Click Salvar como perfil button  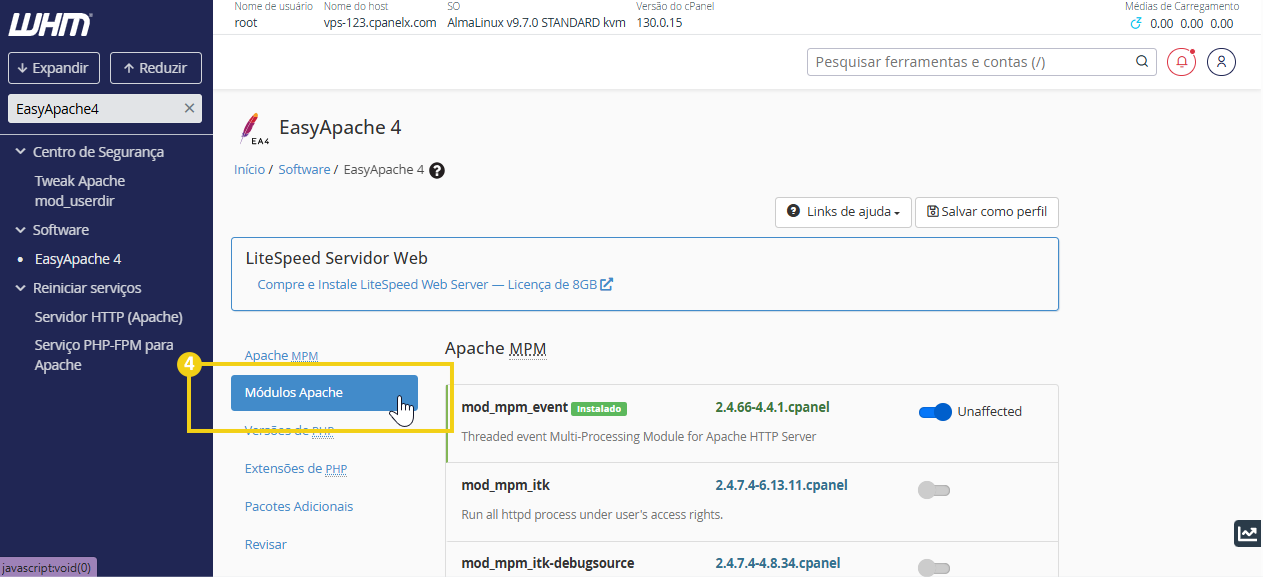click(986, 212)
